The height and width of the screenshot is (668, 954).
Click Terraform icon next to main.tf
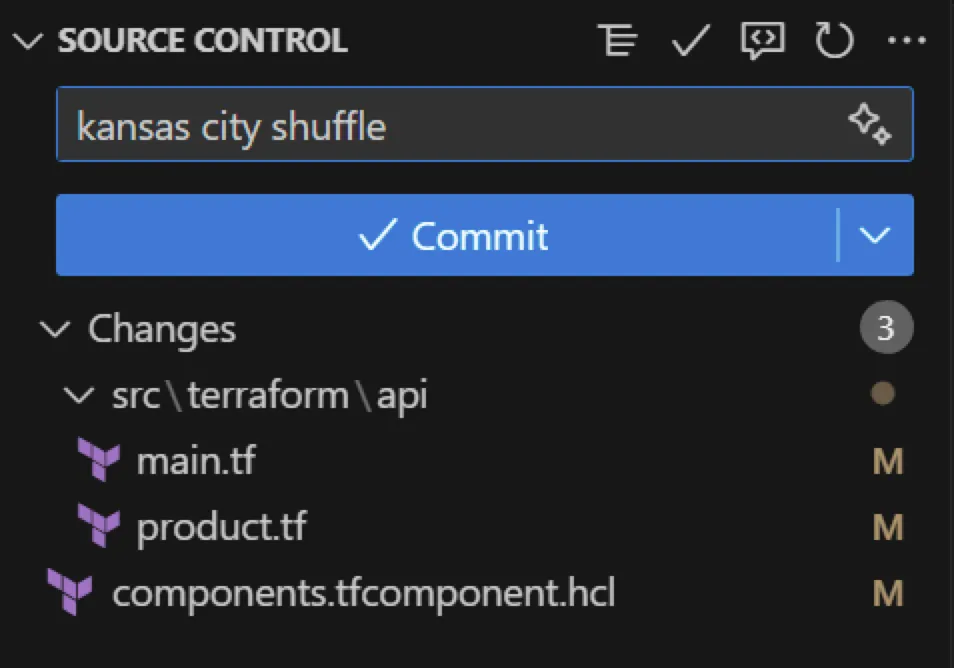tap(99, 461)
